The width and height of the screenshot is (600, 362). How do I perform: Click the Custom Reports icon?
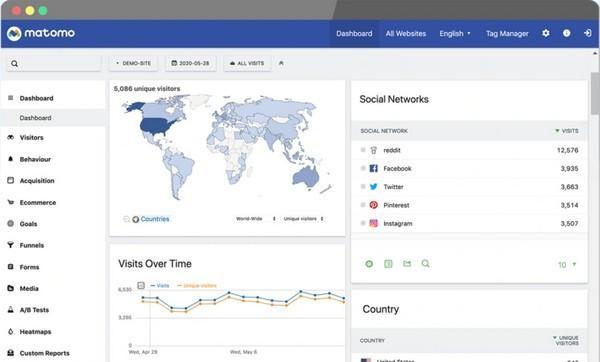[11, 353]
